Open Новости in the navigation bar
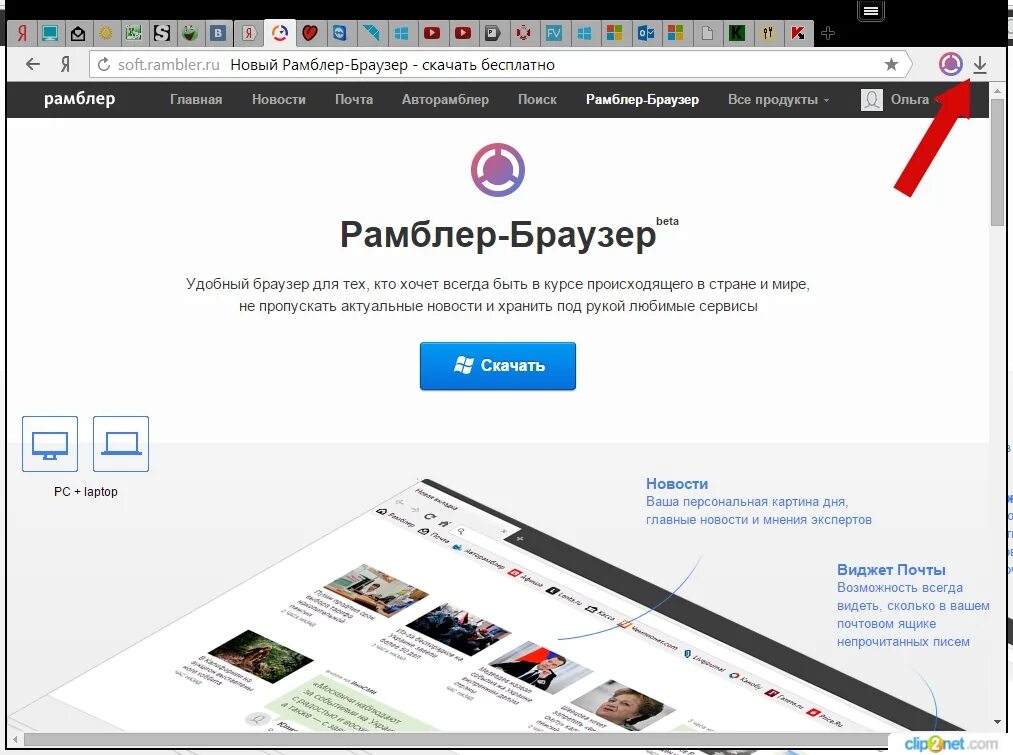This screenshot has height=755, width=1013. (278, 99)
